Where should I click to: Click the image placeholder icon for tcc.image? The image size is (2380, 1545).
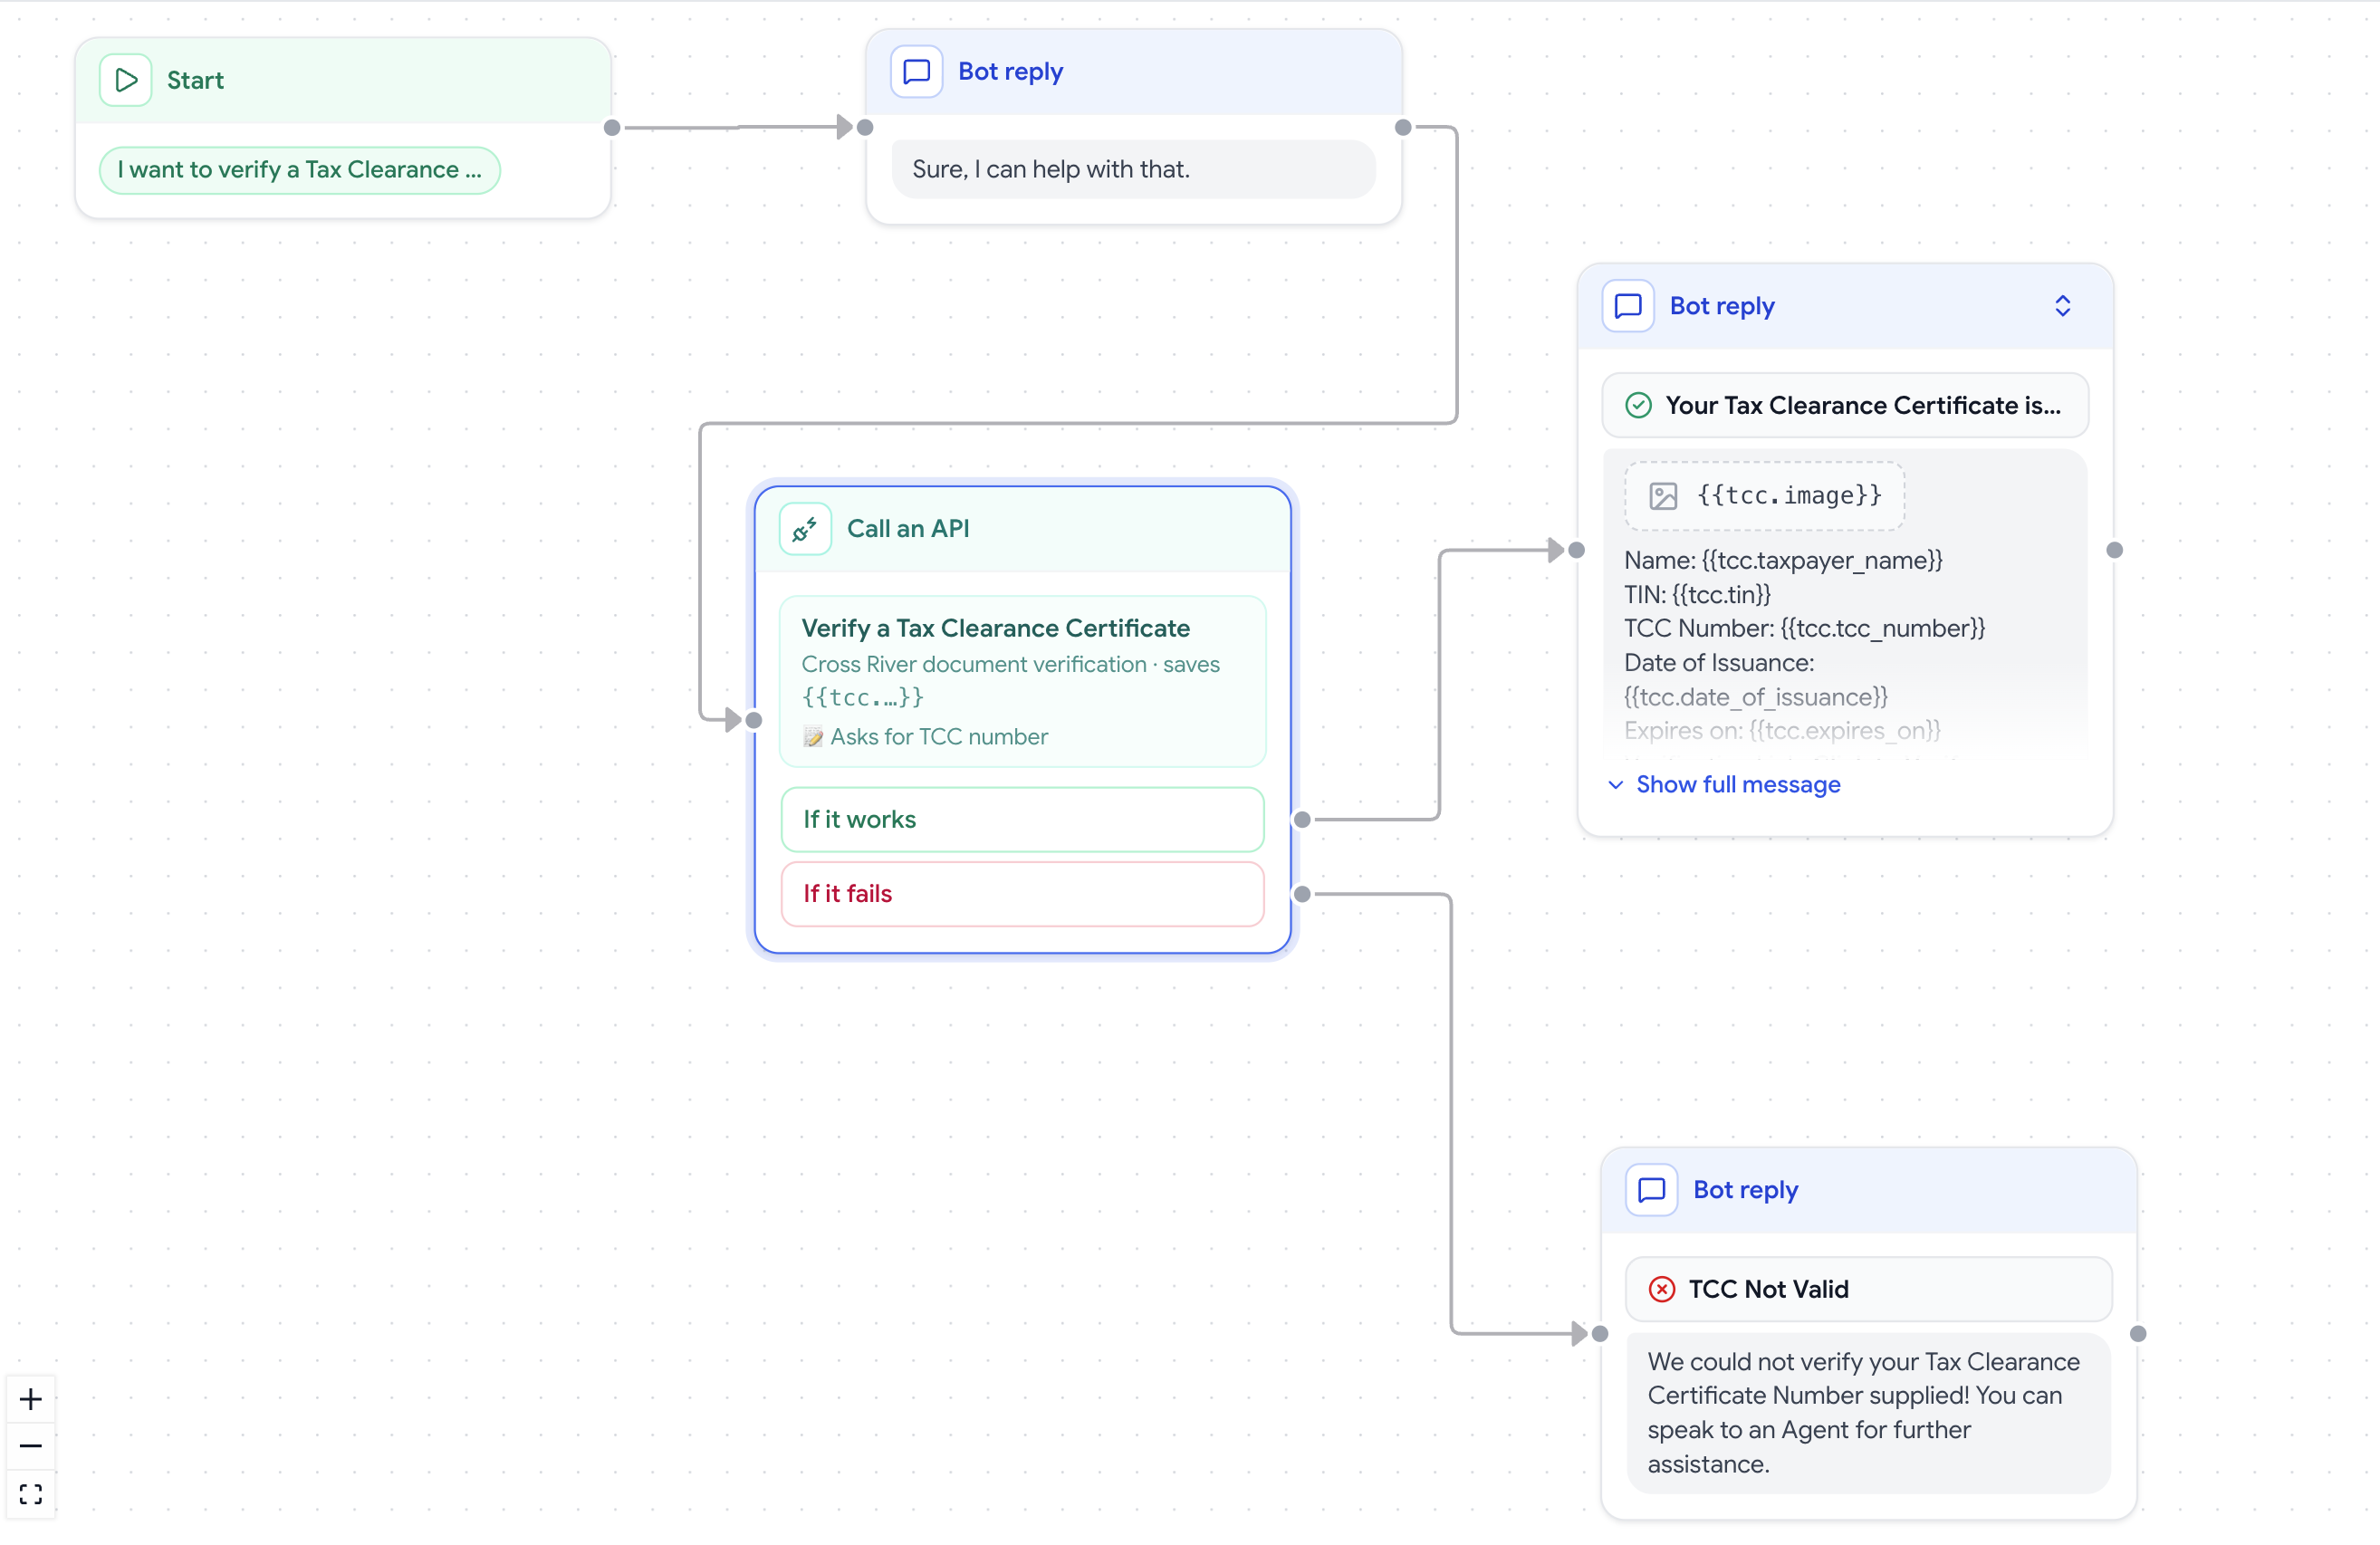[x=1663, y=496]
